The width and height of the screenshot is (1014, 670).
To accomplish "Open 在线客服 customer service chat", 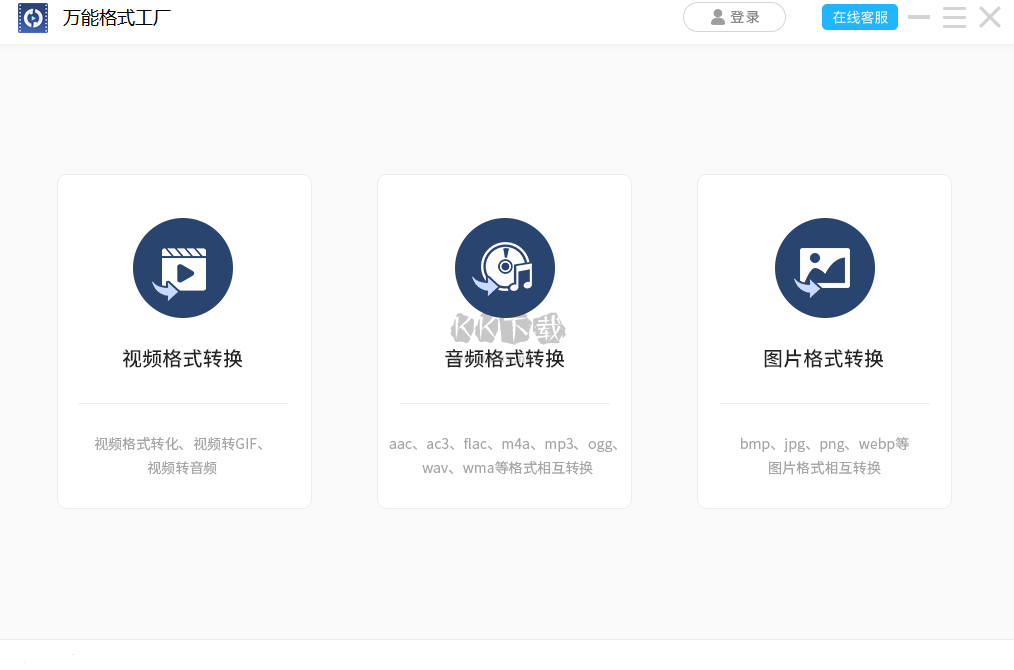I will pyautogui.click(x=860, y=17).
